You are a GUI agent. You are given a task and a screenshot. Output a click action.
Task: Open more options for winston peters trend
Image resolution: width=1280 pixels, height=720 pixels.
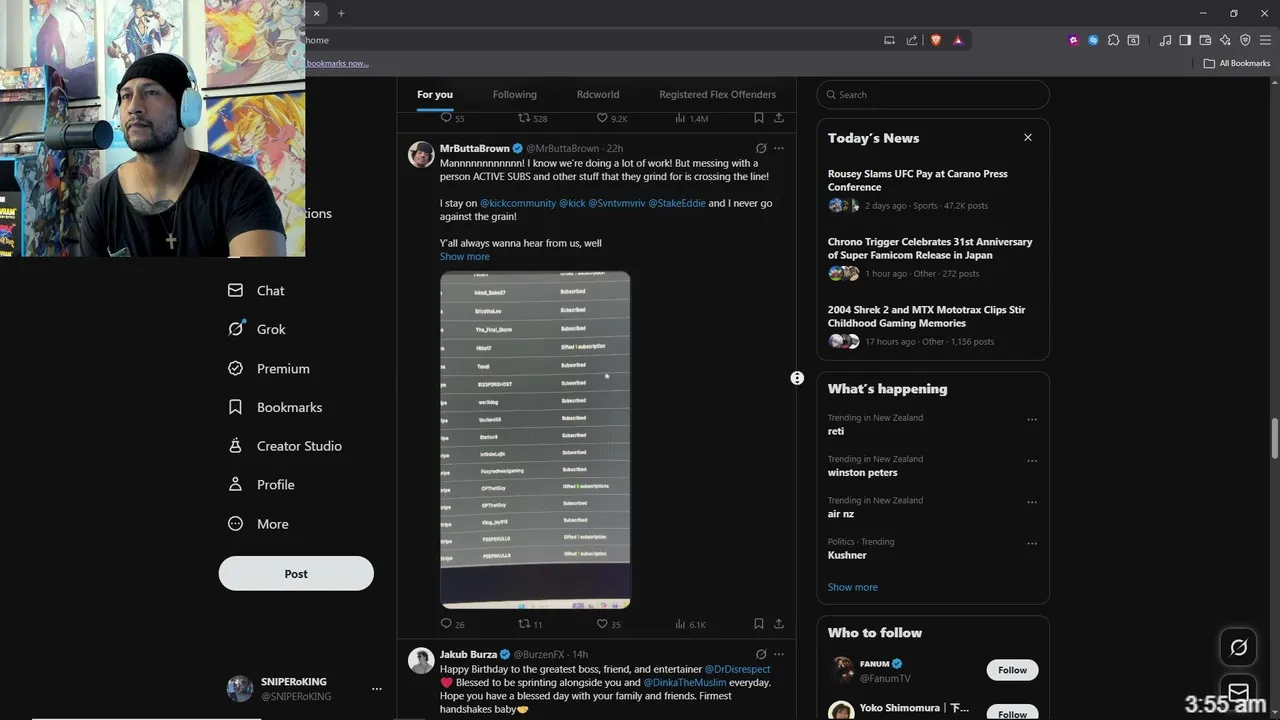point(1032,462)
